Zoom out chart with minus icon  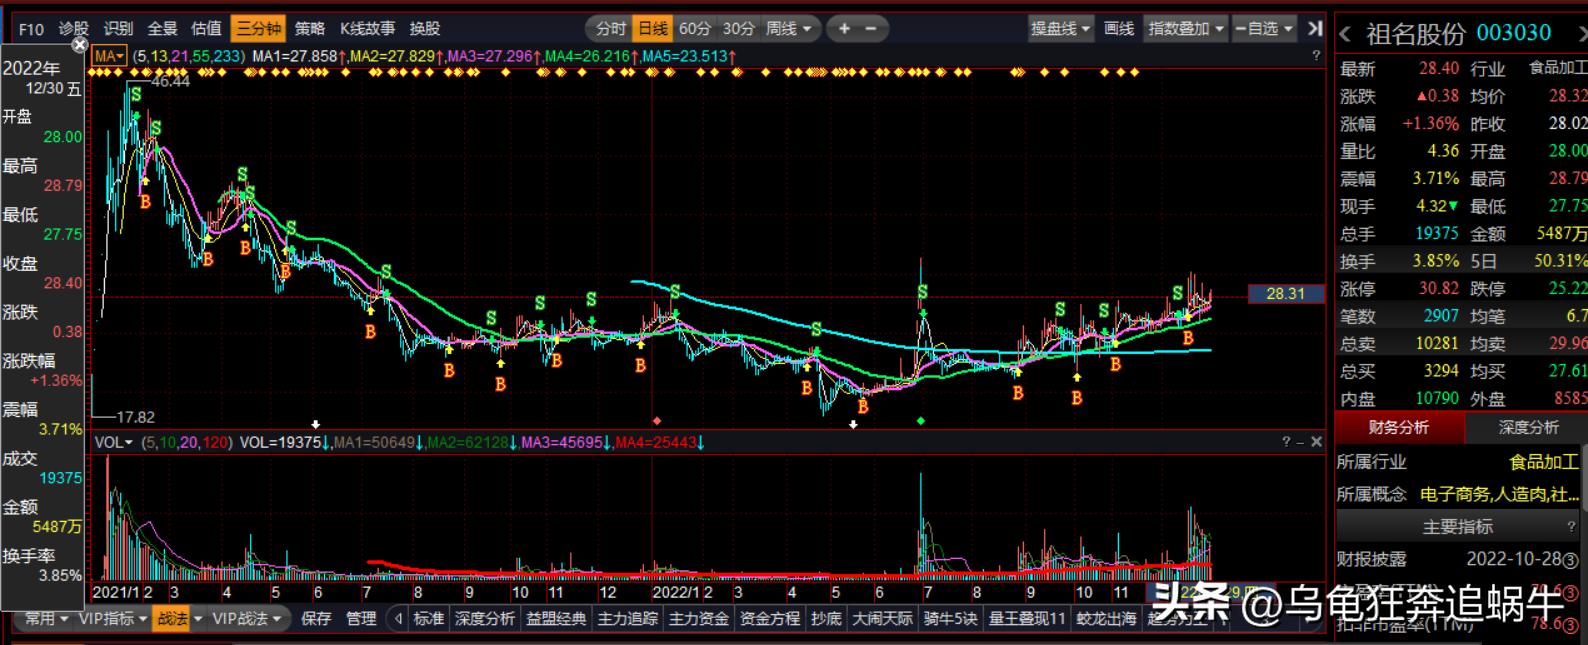(870, 29)
